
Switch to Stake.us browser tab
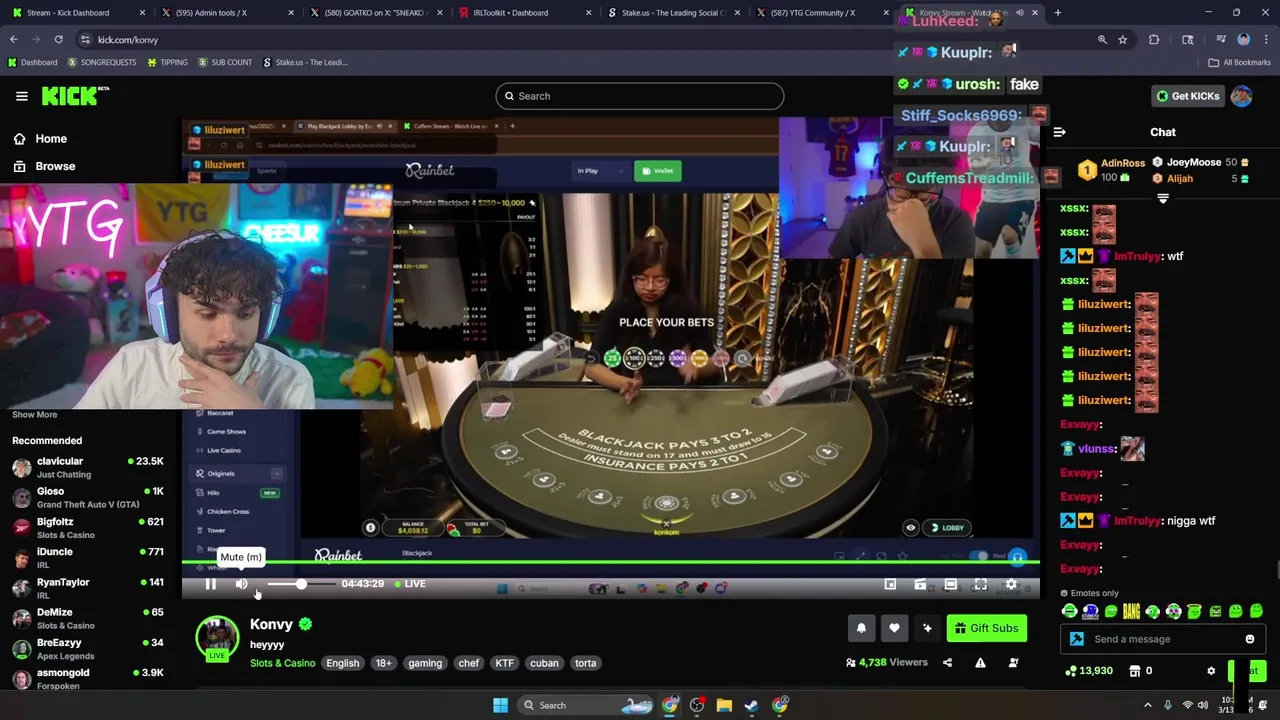[x=672, y=13]
